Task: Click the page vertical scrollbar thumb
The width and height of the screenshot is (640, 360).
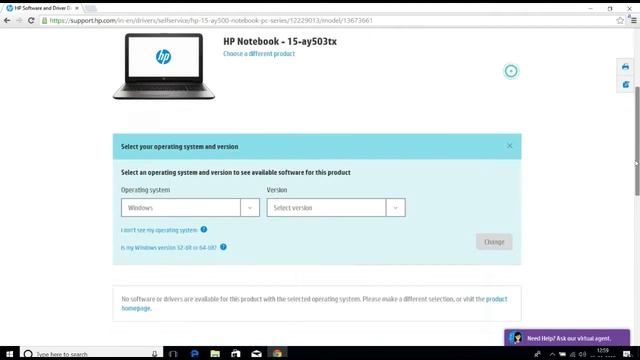Action: coord(637,141)
